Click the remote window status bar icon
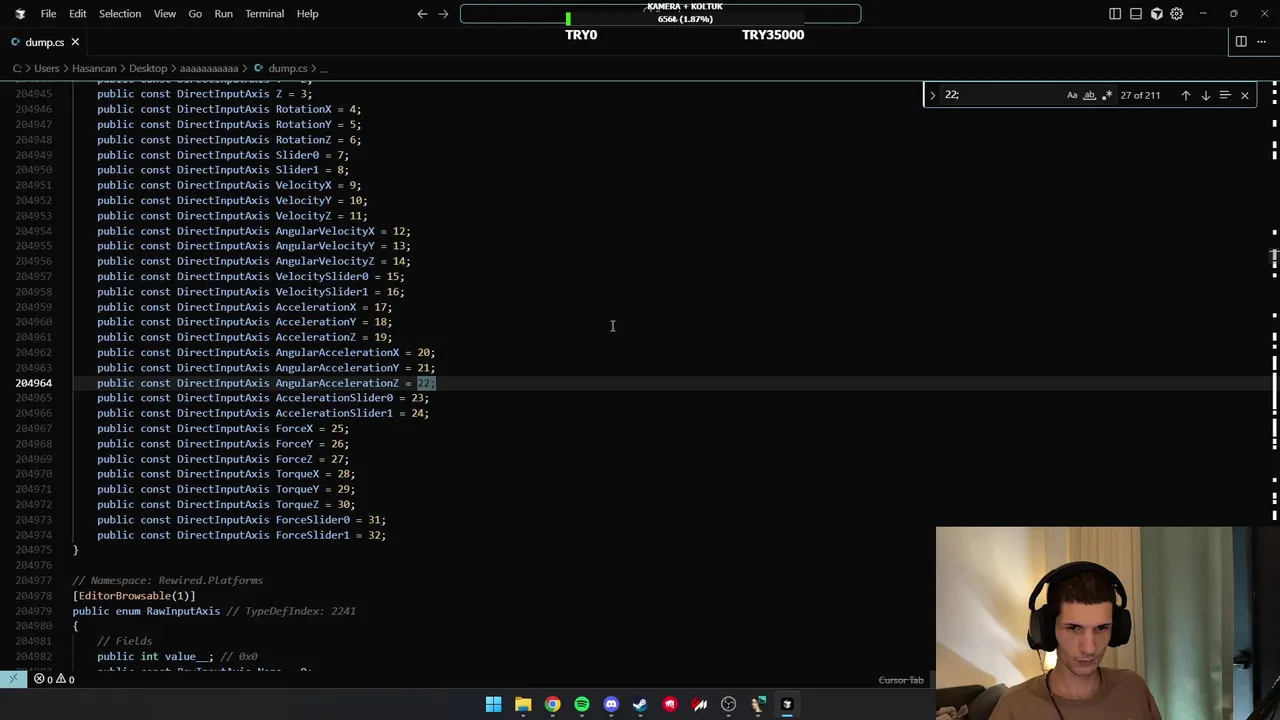The height and width of the screenshot is (720, 1280). [13, 679]
